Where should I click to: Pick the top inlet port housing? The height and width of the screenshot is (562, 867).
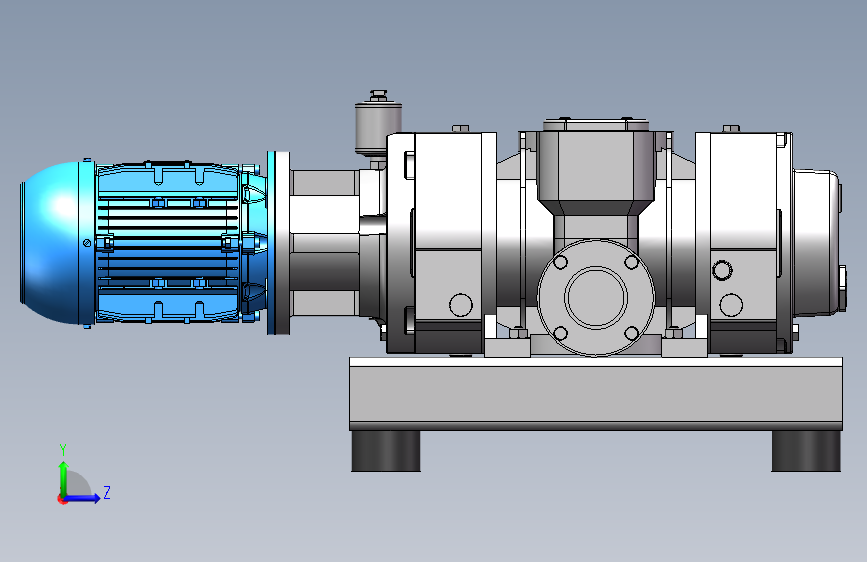(596, 166)
